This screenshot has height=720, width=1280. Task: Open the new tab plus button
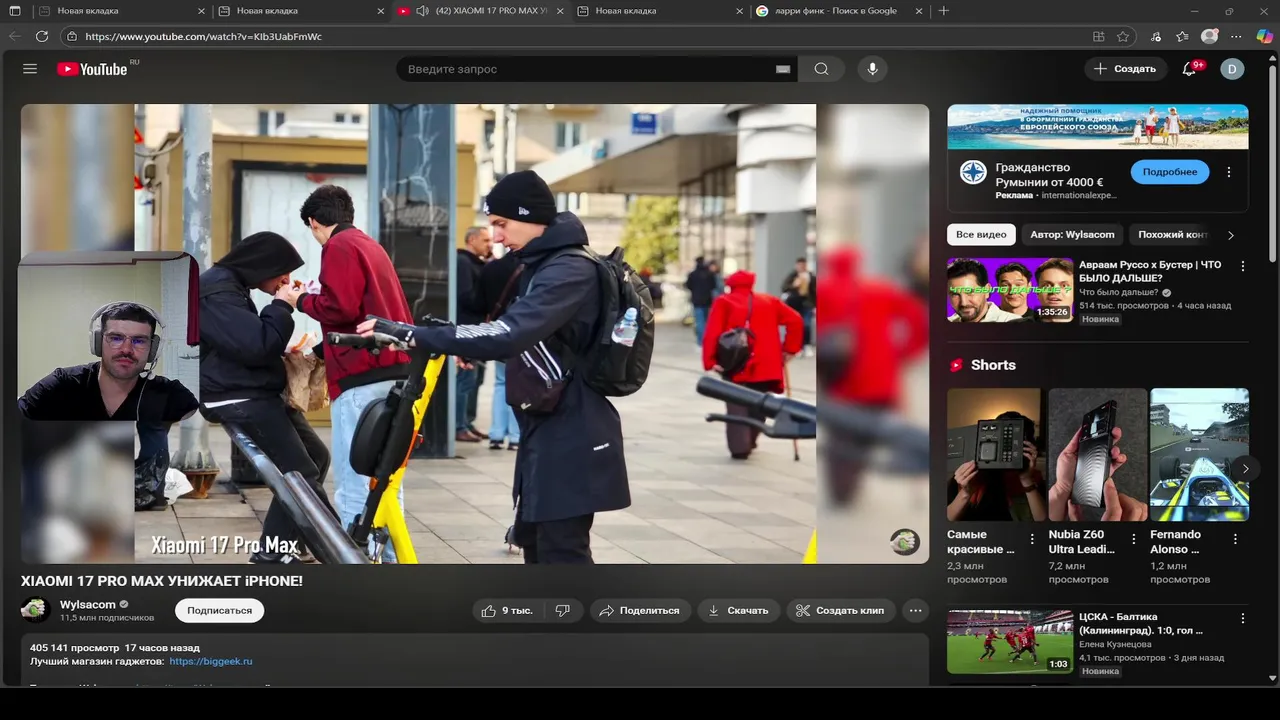point(943,11)
